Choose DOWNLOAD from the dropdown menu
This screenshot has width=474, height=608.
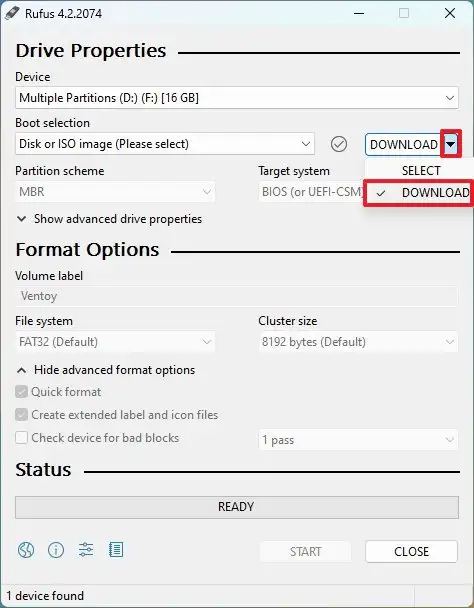tap(419, 193)
